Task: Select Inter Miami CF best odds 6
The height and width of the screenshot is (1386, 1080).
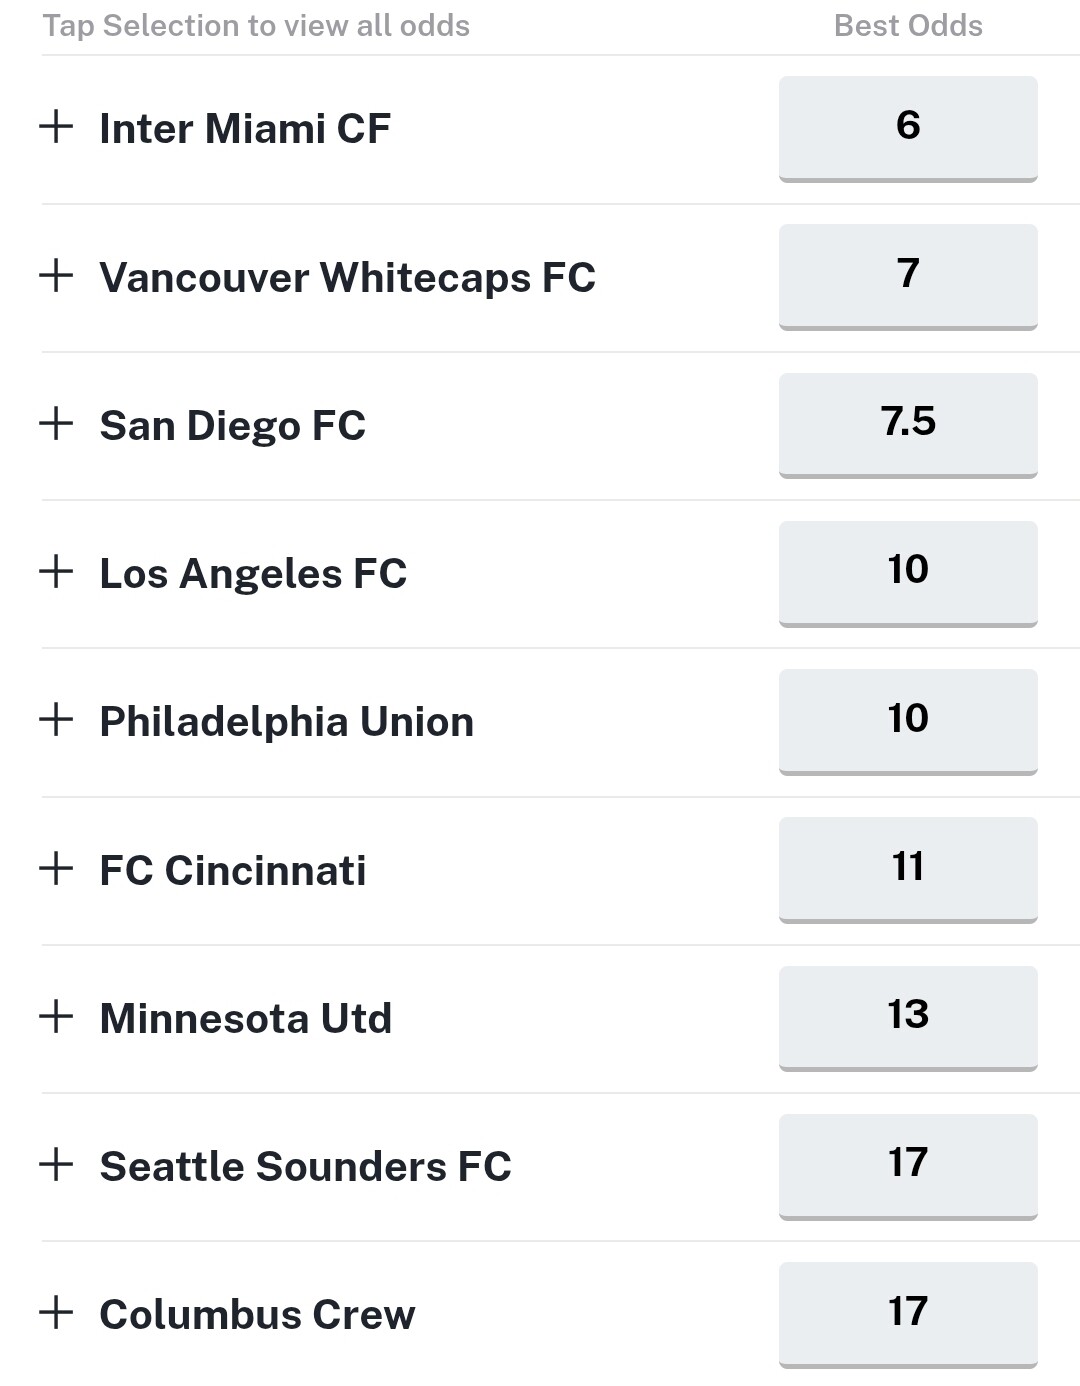Action: pos(907,127)
